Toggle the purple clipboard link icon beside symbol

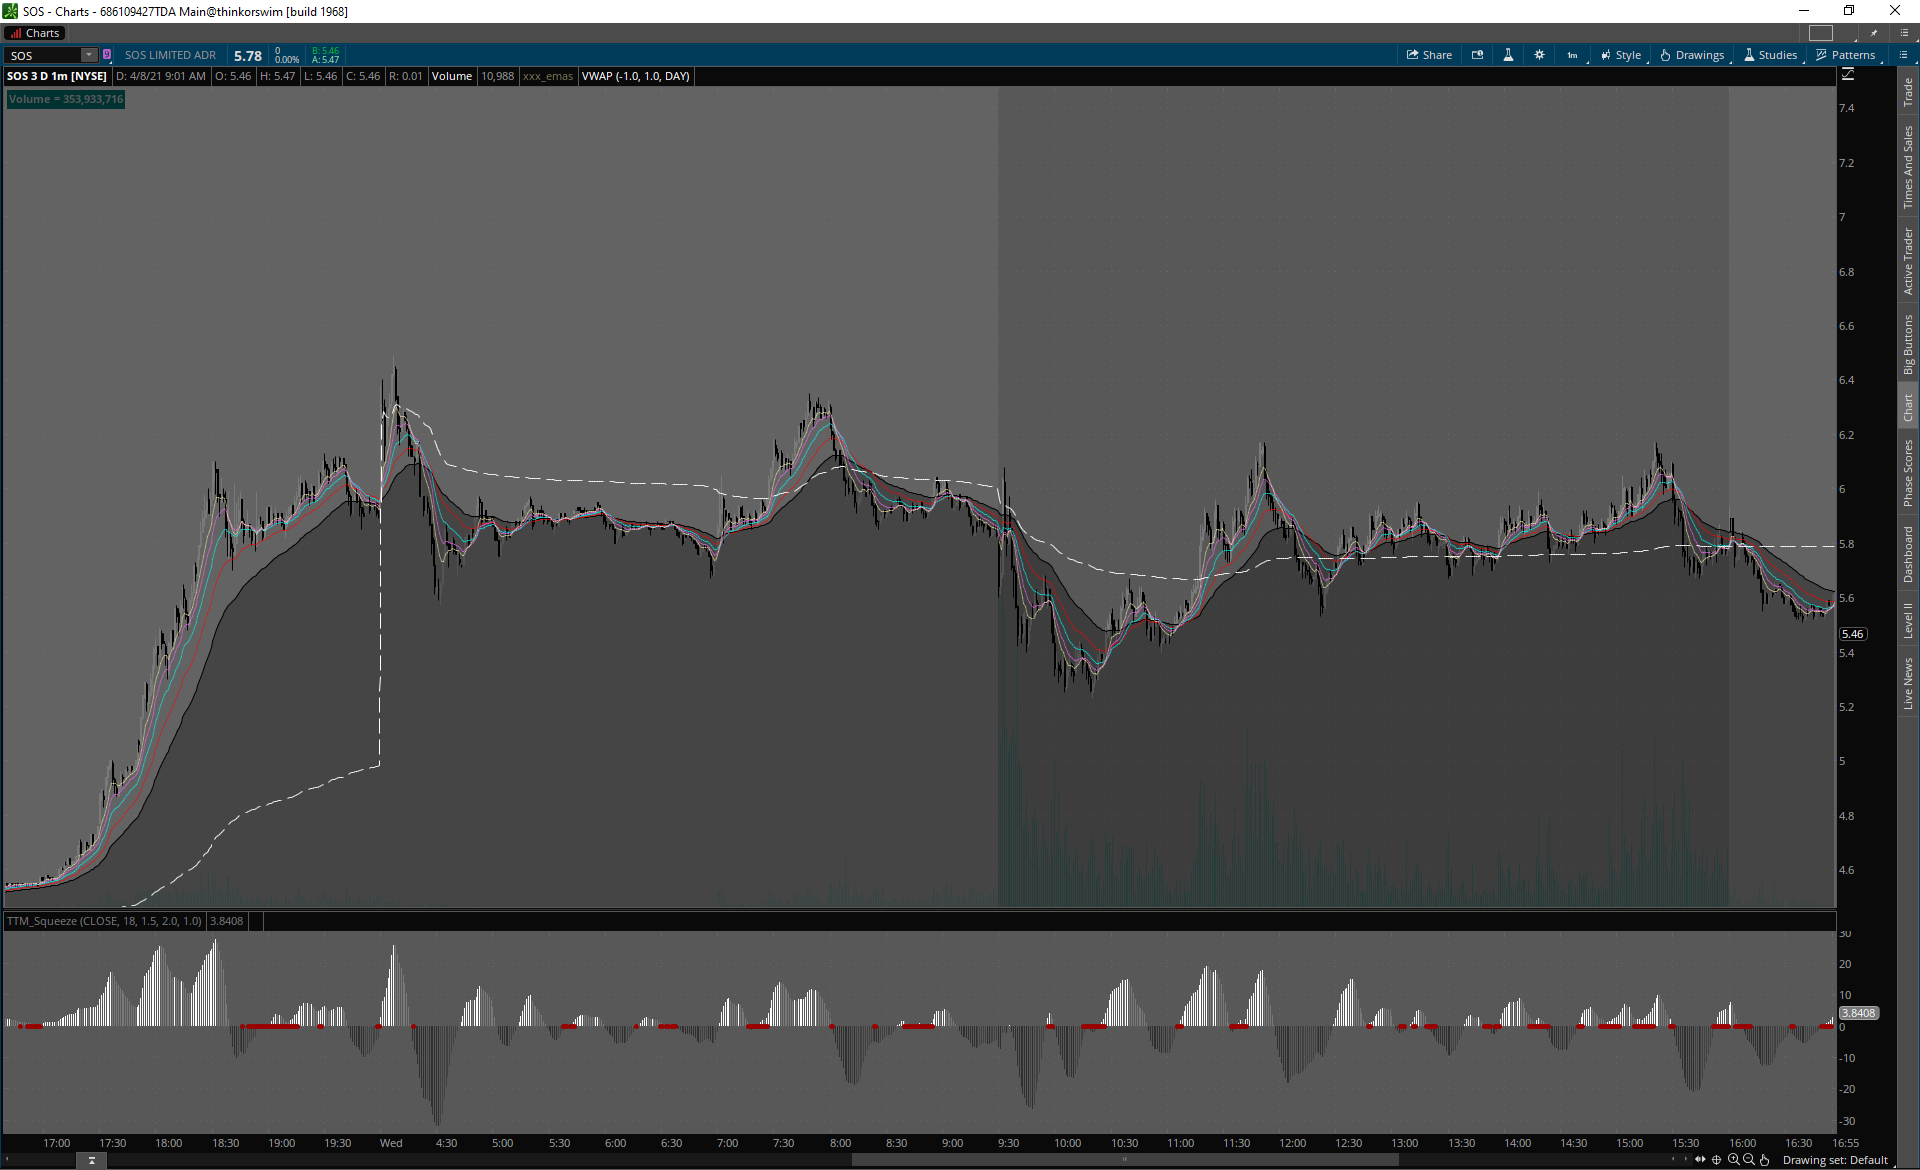(107, 55)
